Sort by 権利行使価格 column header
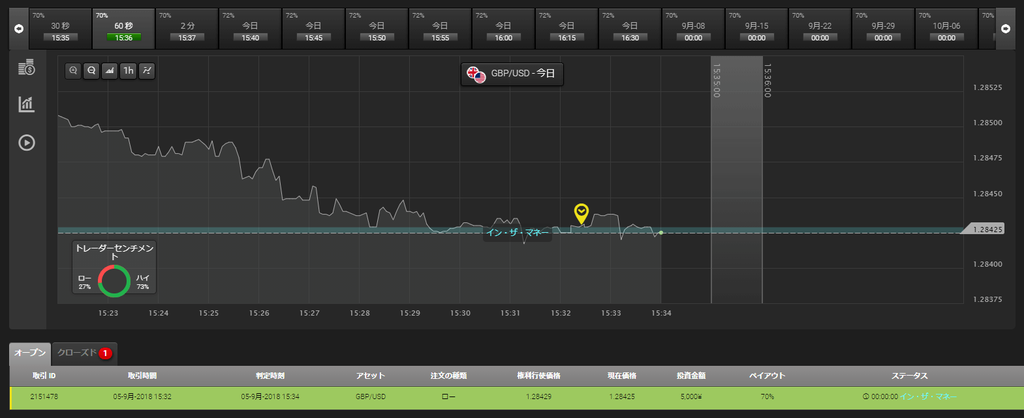This screenshot has height=418, width=1024. tap(539, 376)
